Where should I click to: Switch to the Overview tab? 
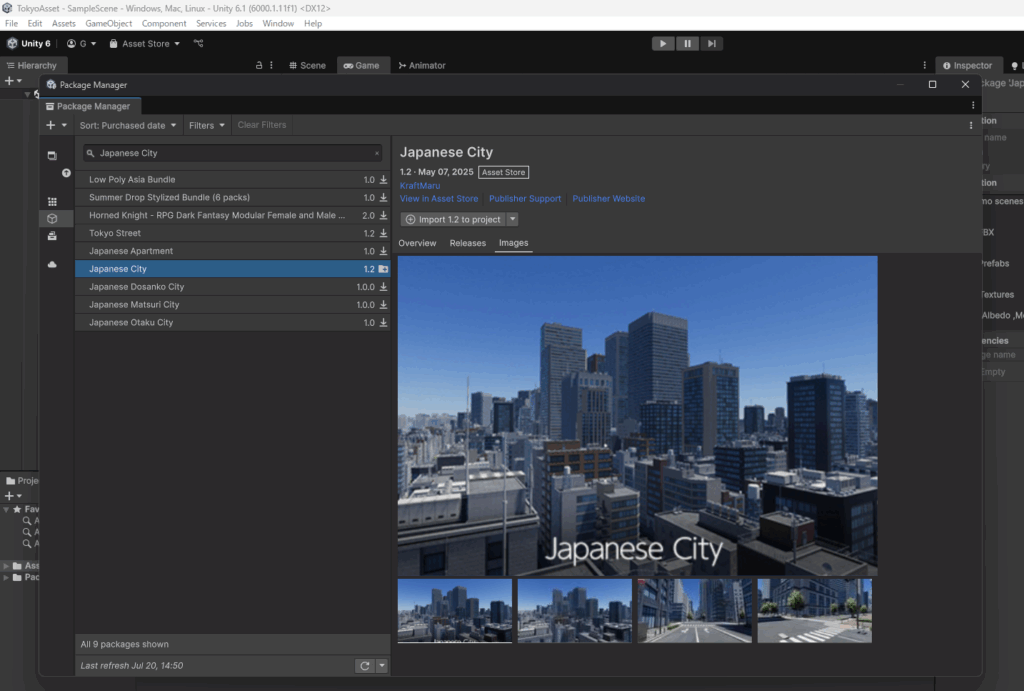[417, 243]
